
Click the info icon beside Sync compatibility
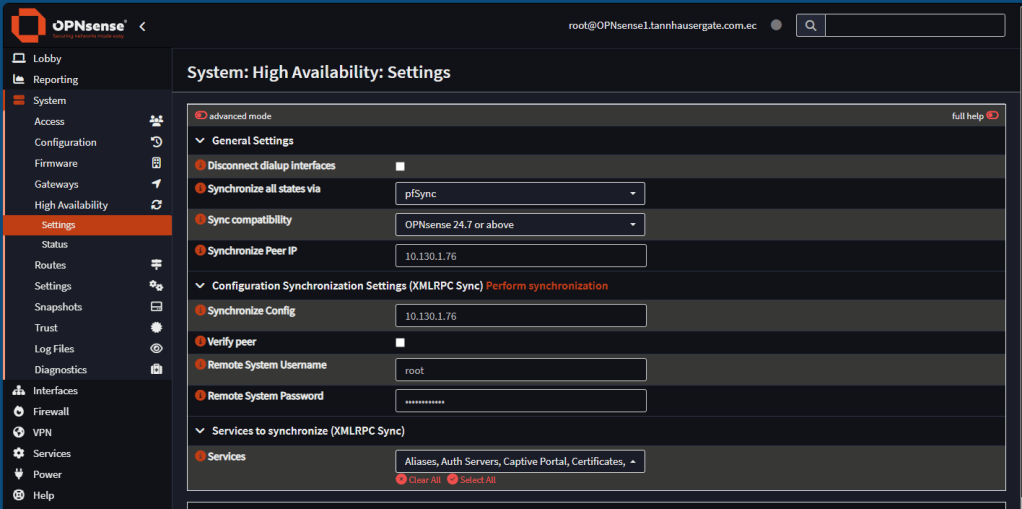[200, 220]
